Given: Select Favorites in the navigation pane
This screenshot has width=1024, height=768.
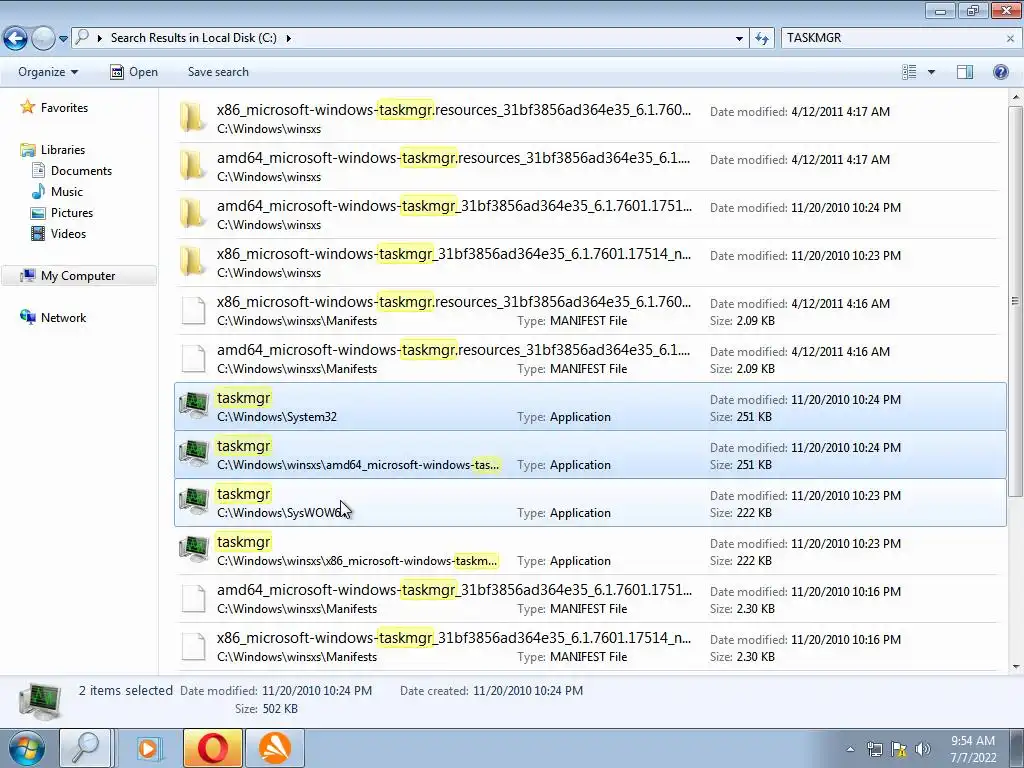Looking at the screenshot, I should pos(64,108).
